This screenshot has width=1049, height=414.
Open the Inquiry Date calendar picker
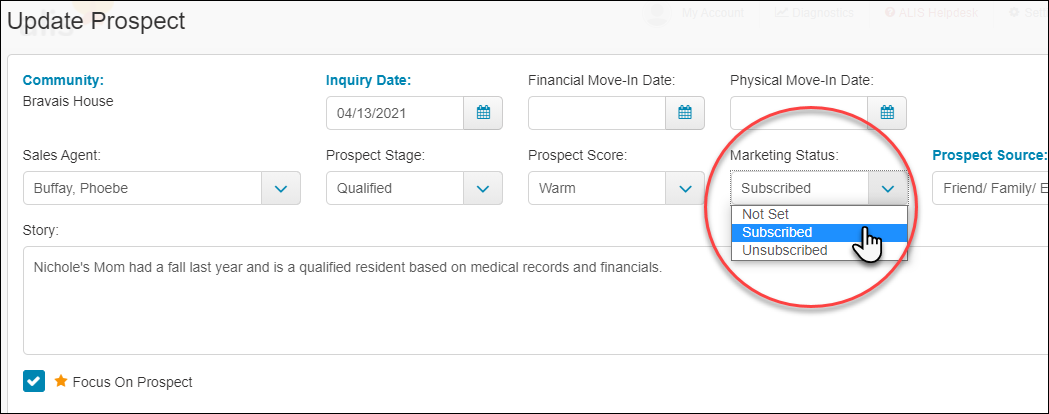483,113
